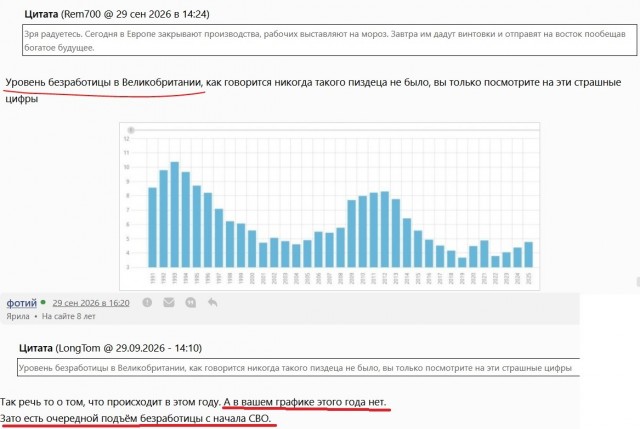Click the tallest bar in the chart

(x=175, y=214)
